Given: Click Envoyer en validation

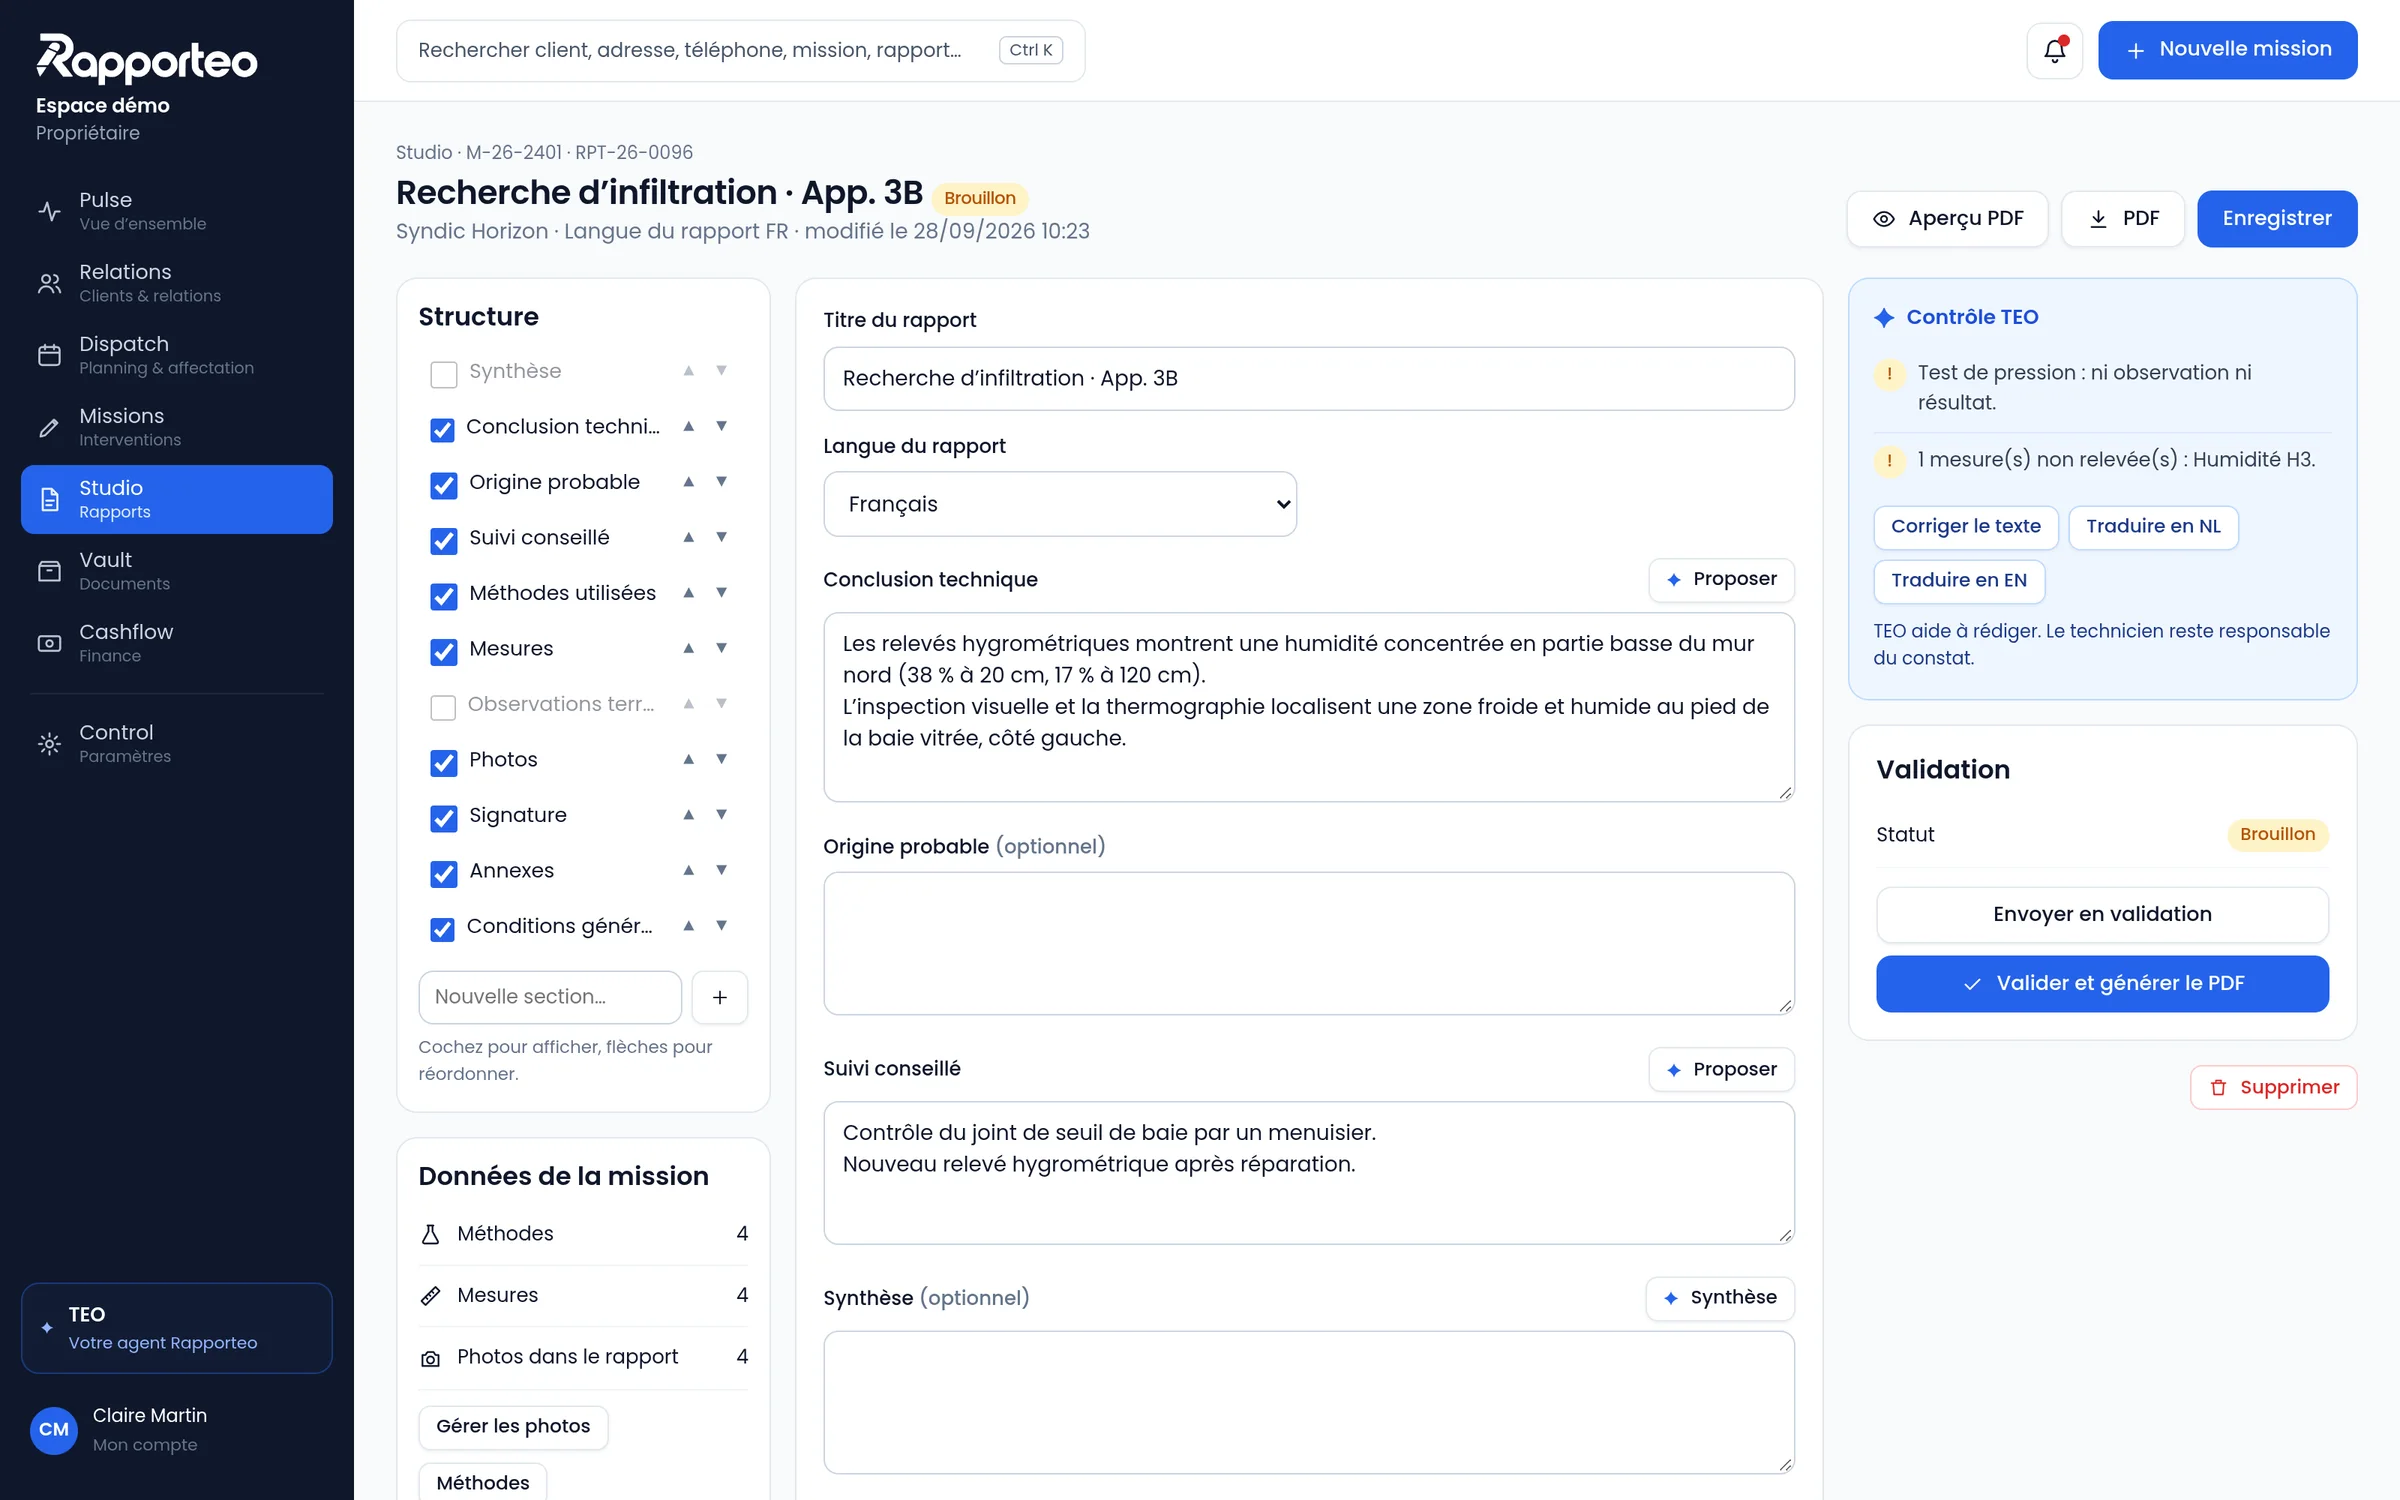Looking at the screenshot, I should (x=2102, y=914).
